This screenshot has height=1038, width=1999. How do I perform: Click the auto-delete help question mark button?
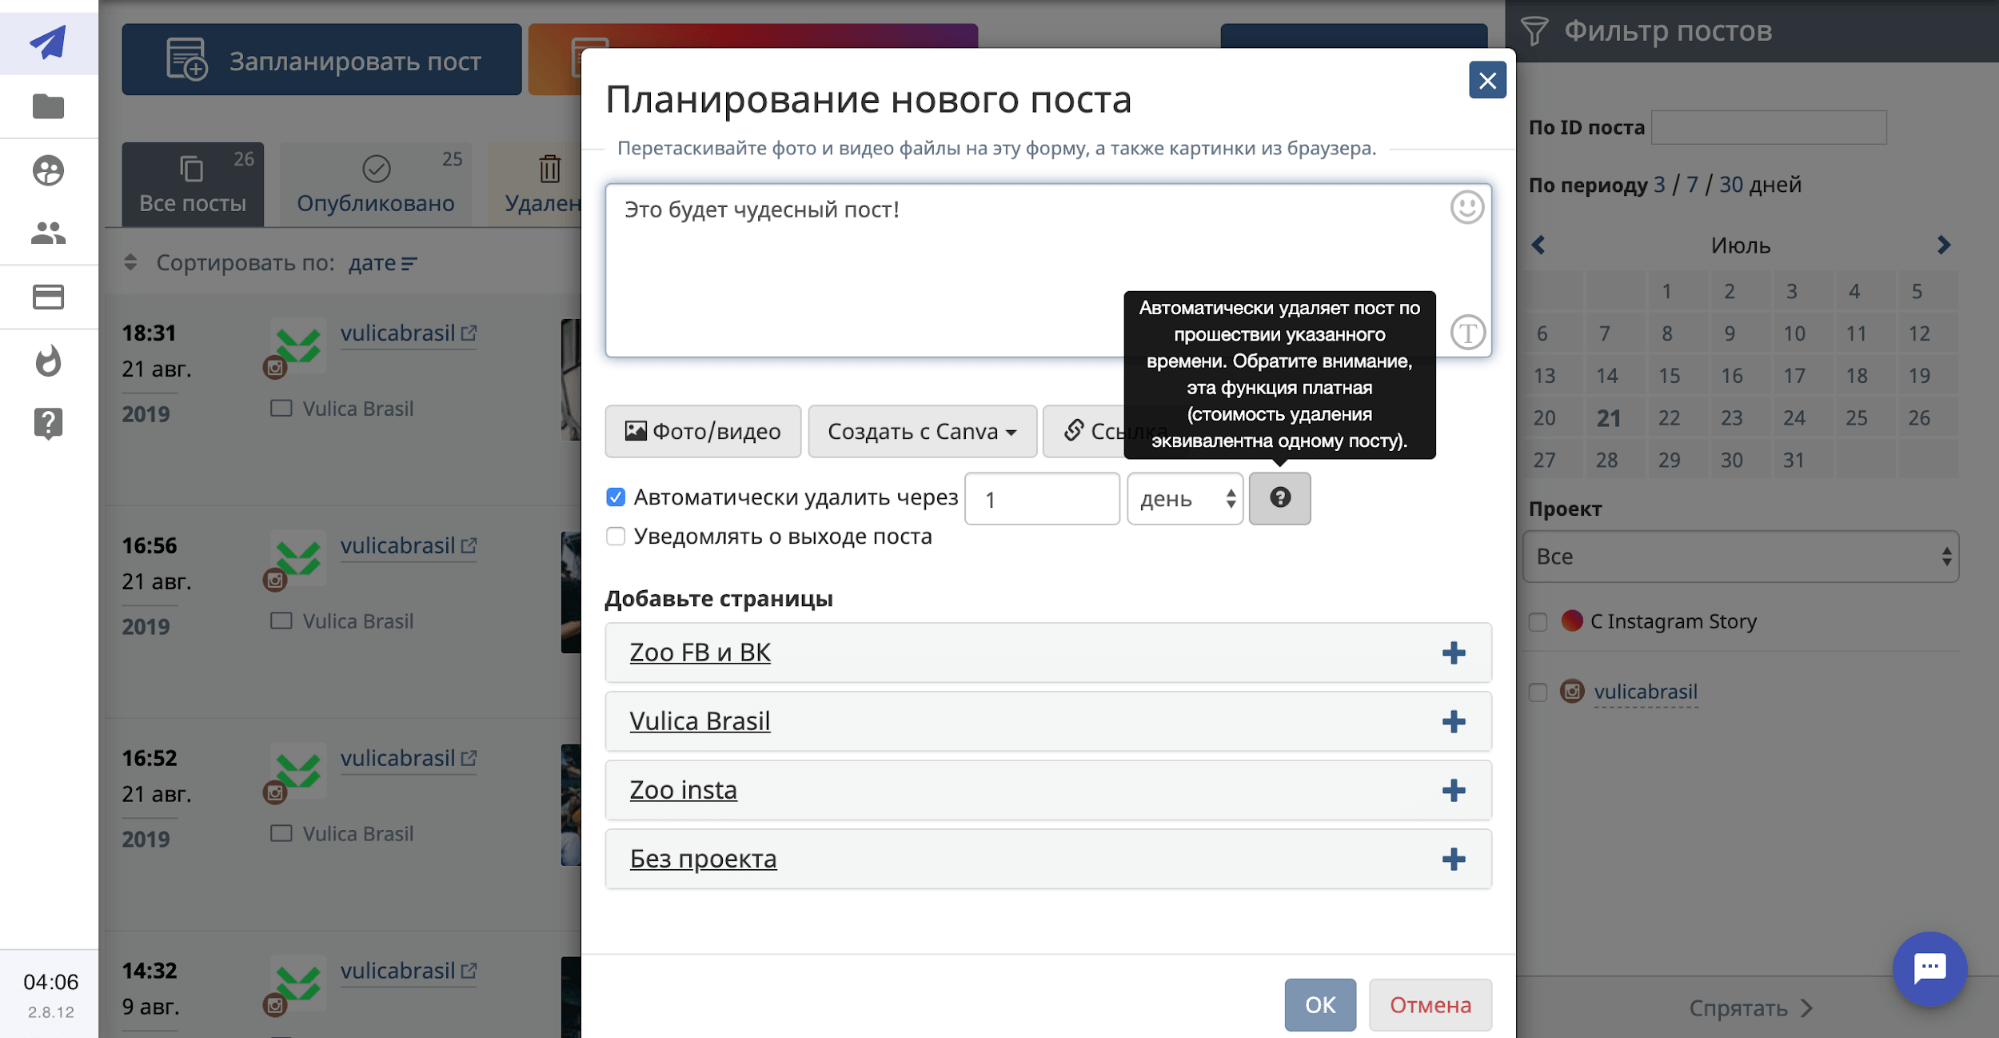(x=1279, y=498)
